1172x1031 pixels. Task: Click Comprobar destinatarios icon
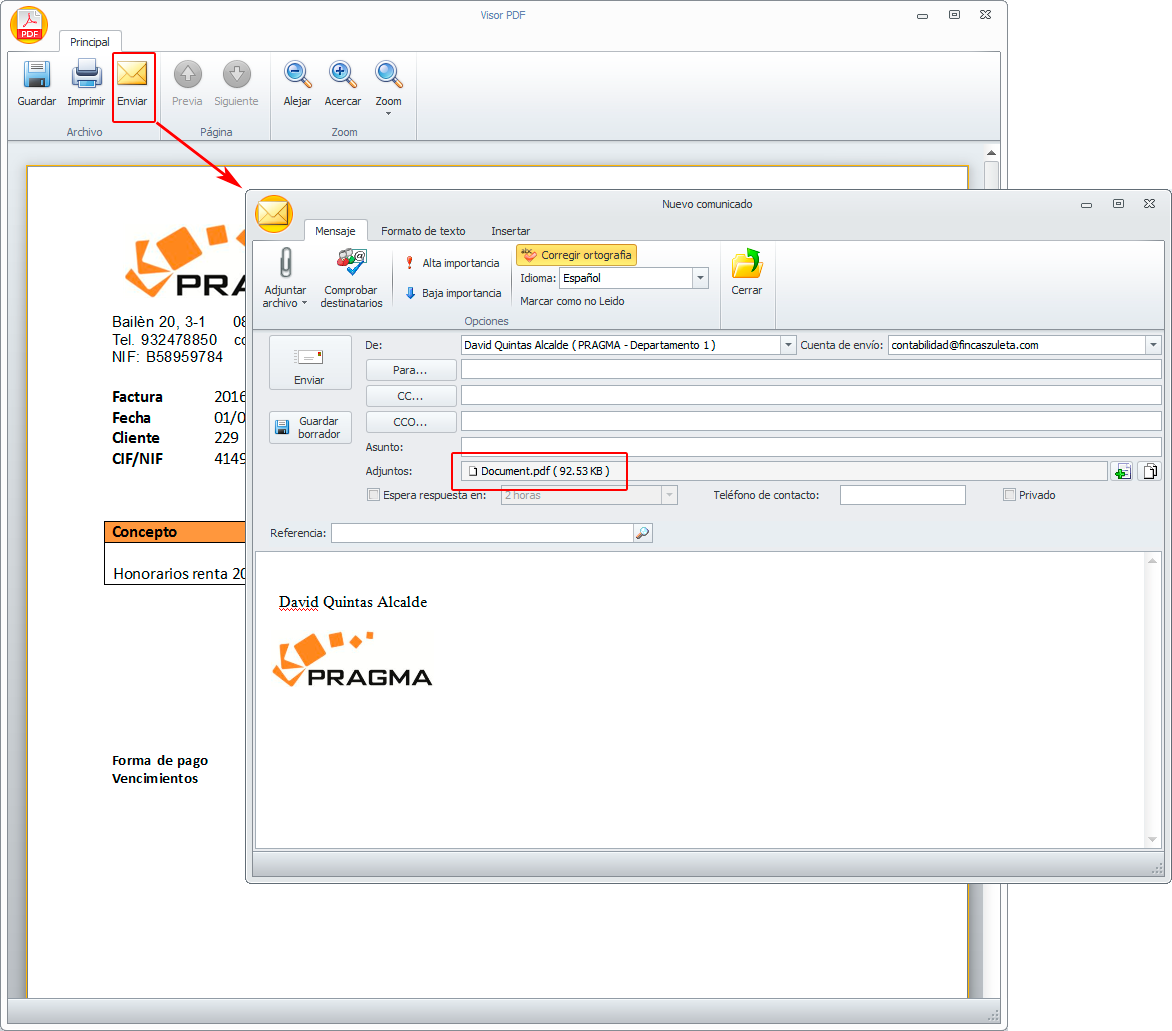pyautogui.click(x=351, y=262)
